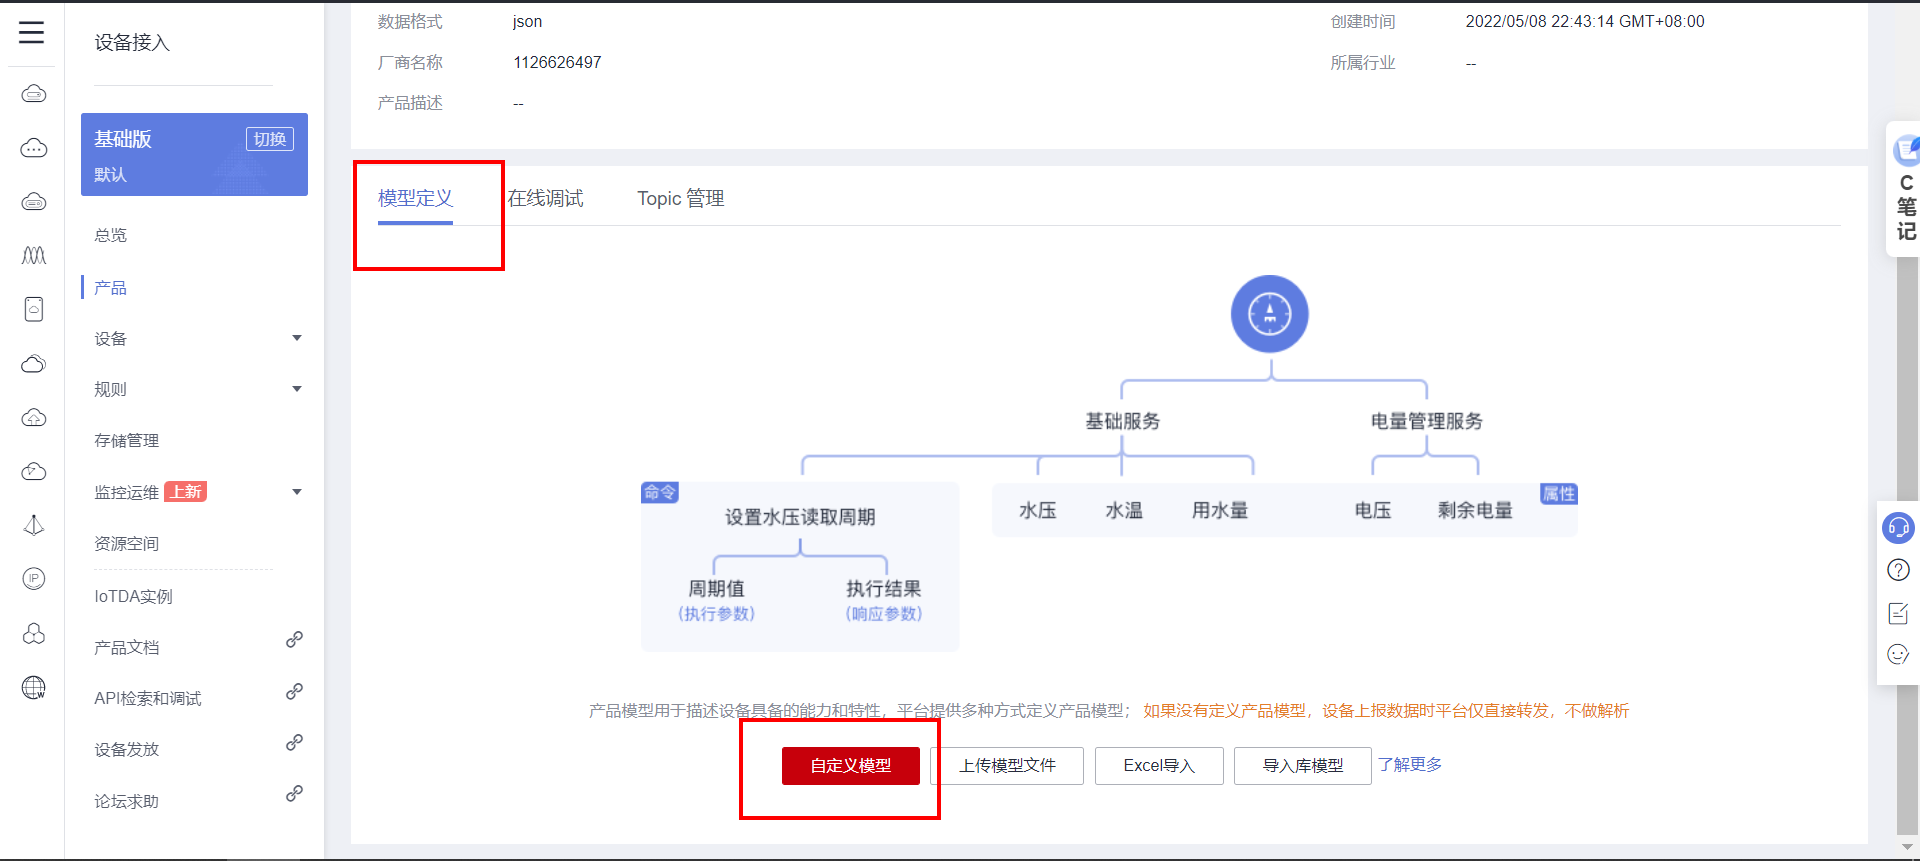Click the cloud with upload arrow icon
The height and width of the screenshot is (861, 1920).
point(34,417)
